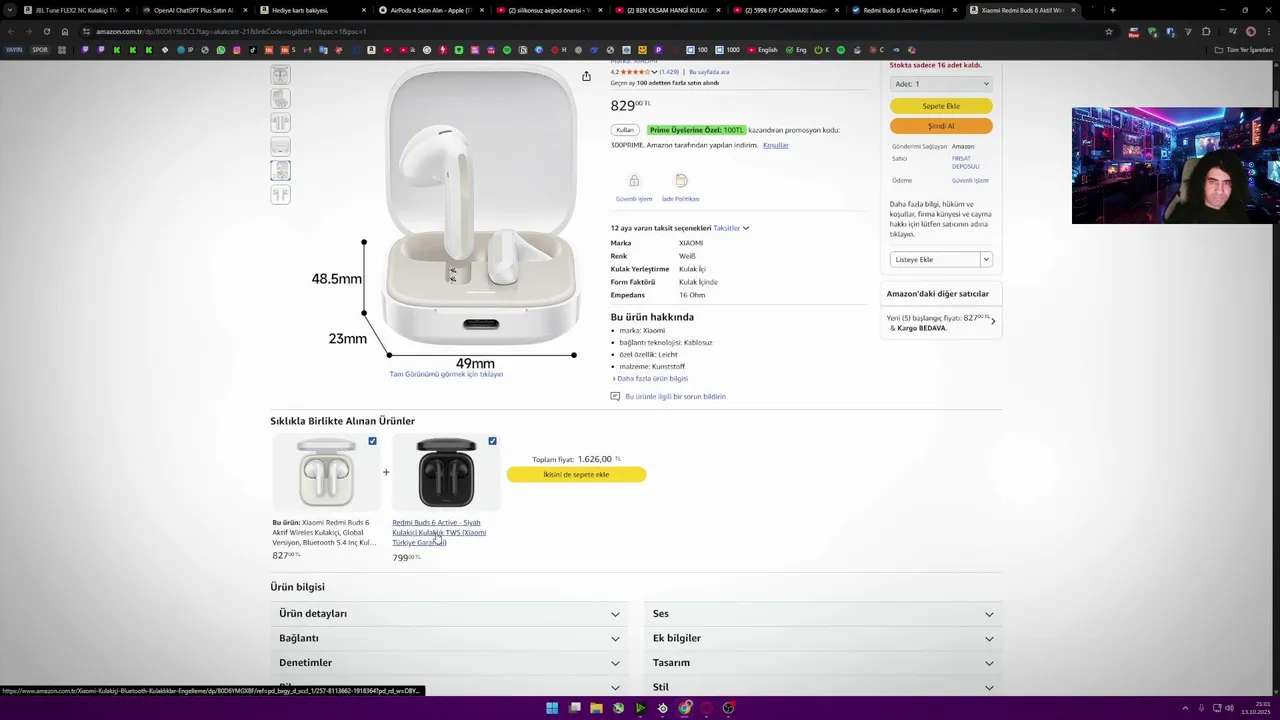Expand the Bağlantı section
This screenshot has width=1280, height=720.
[x=449, y=638]
